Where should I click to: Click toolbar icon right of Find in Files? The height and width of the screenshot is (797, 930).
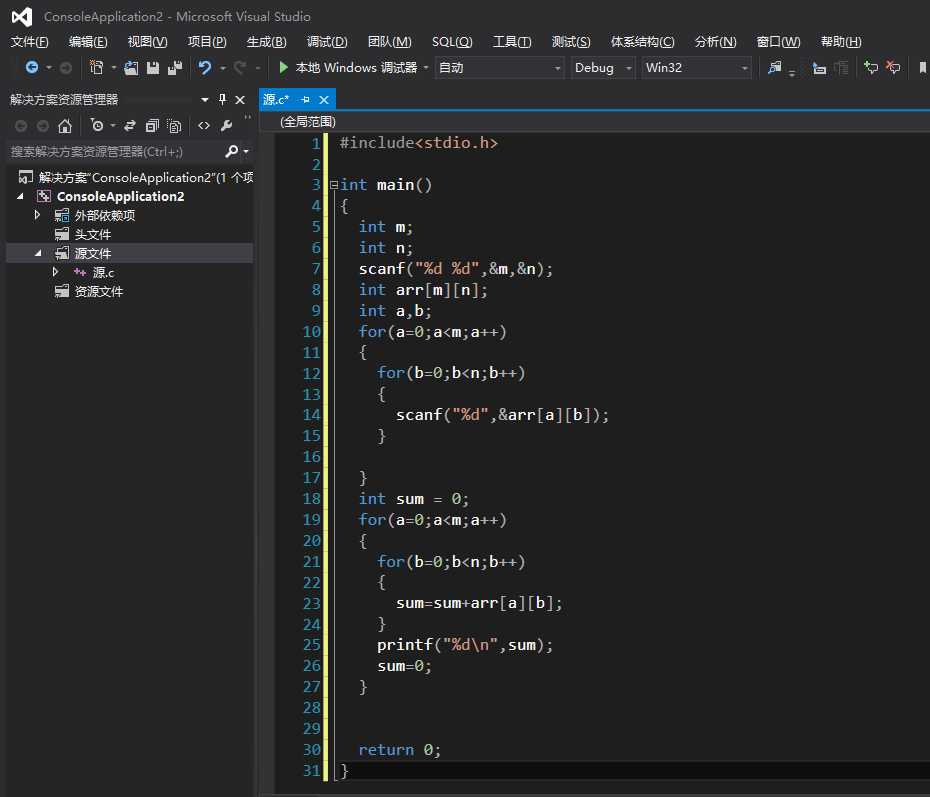pos(819,68)
